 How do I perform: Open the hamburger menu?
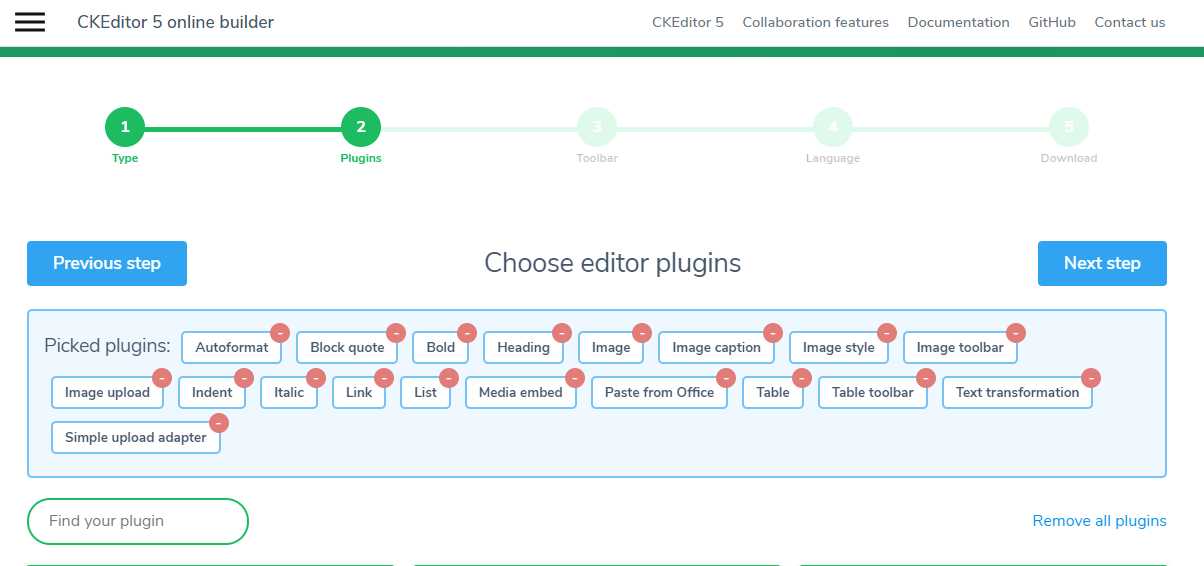click(30, 22)
